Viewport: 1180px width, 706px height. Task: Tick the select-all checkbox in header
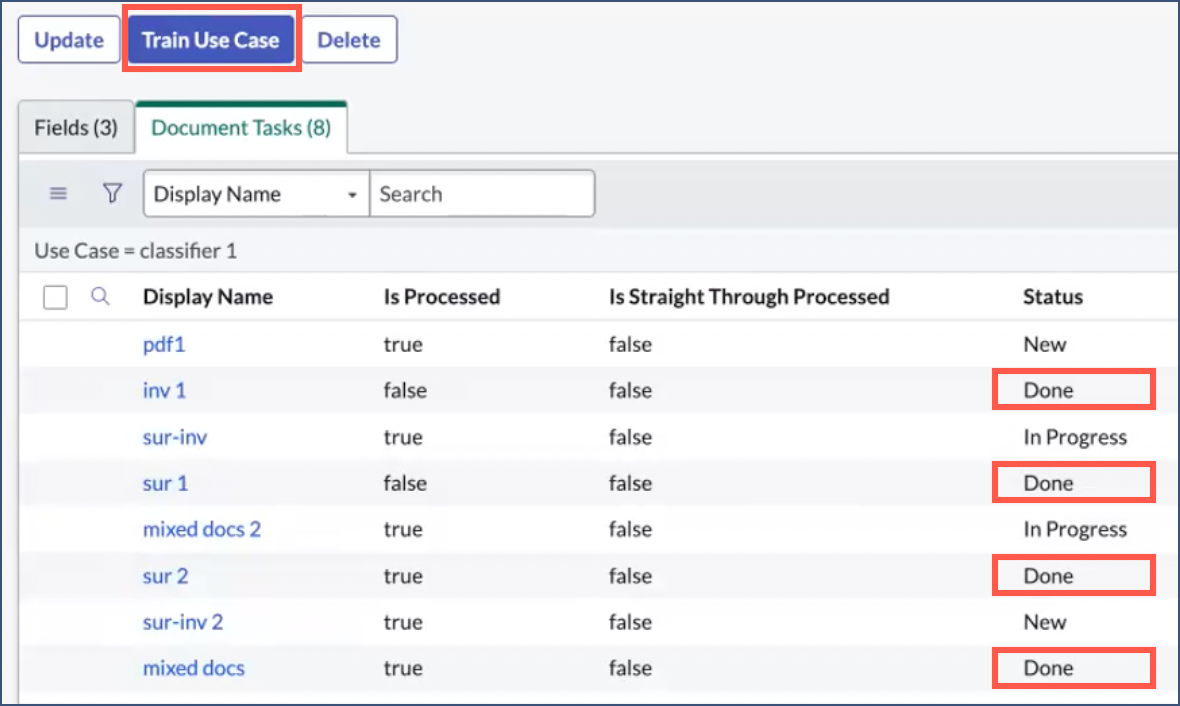pyautogui.click(x=55, y=297)
